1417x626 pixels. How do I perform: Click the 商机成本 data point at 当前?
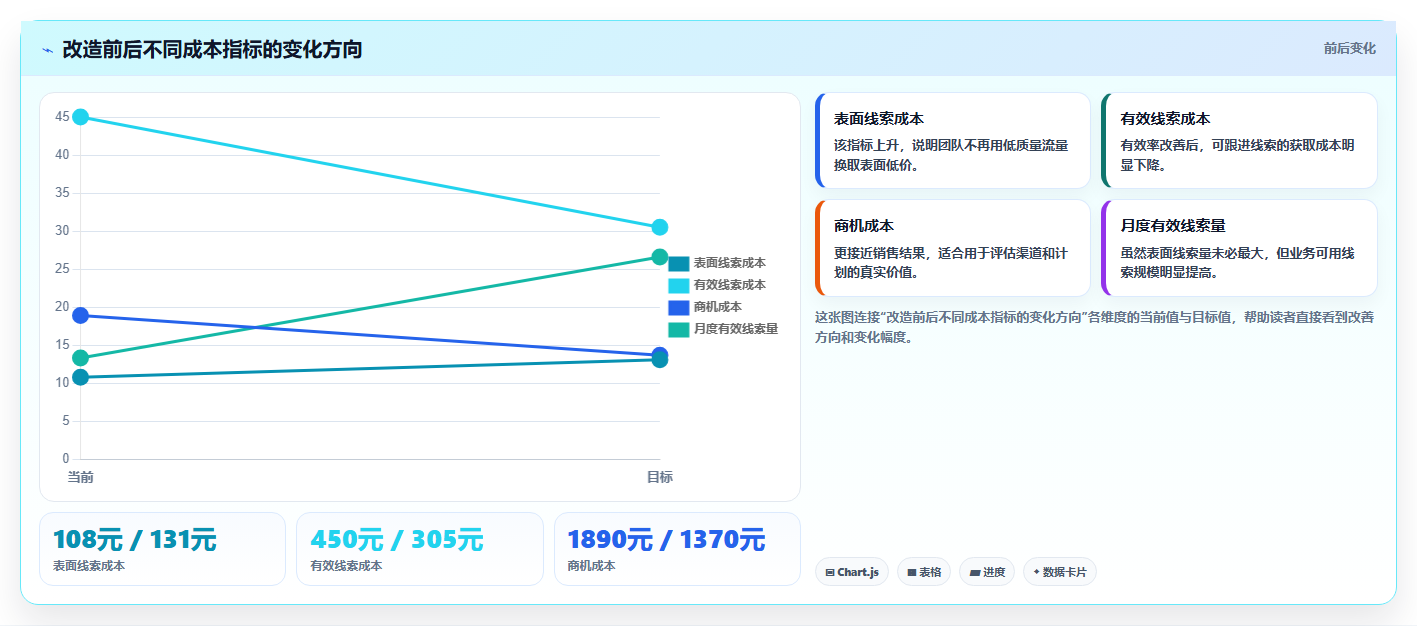pyautogui.click(x=81, y=315)
